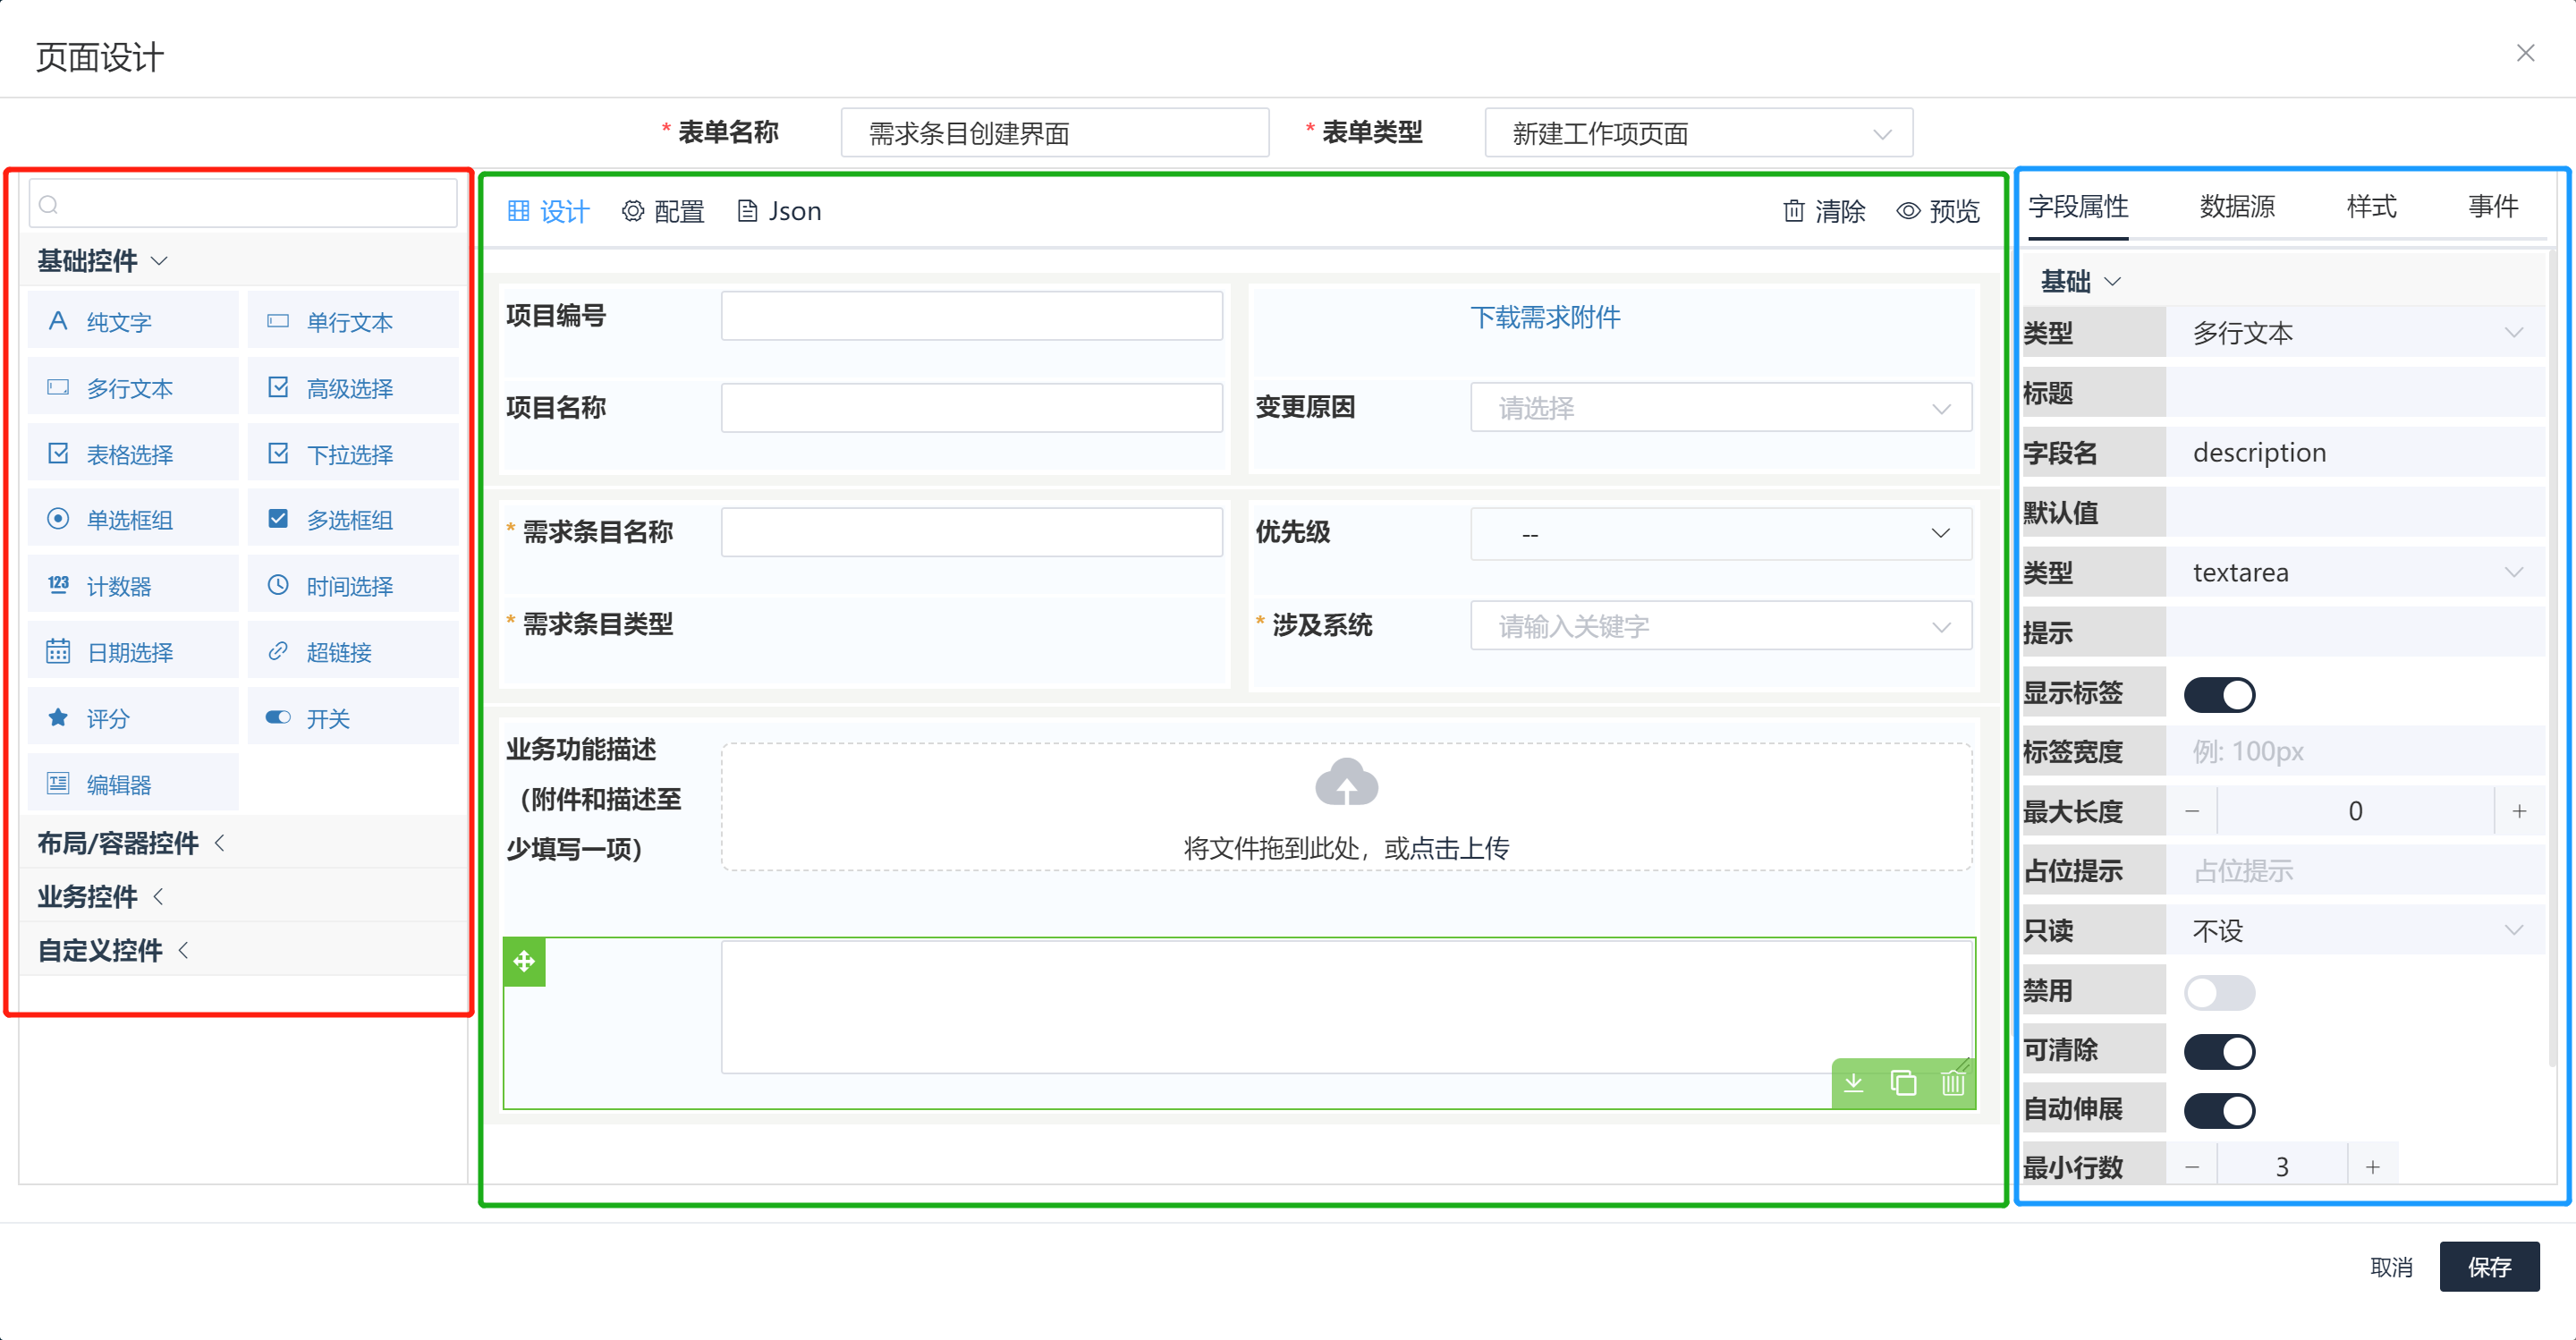Increase 最小行数 with plus button

click(x=2372, y=1167)
